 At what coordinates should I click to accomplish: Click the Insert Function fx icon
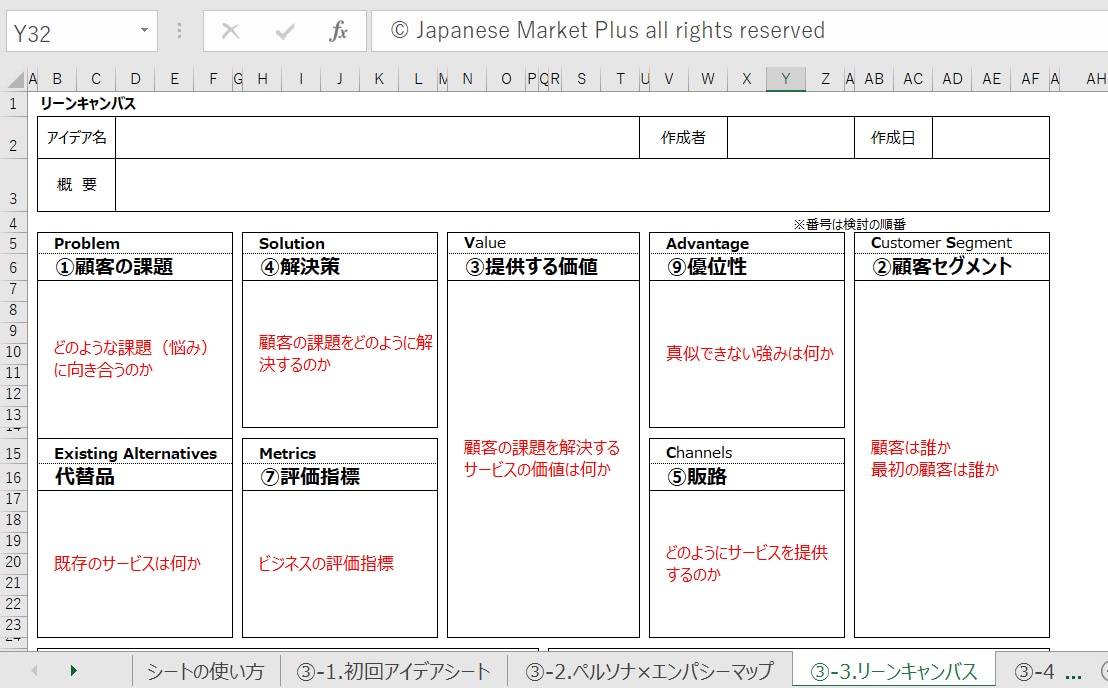(338, 31)
